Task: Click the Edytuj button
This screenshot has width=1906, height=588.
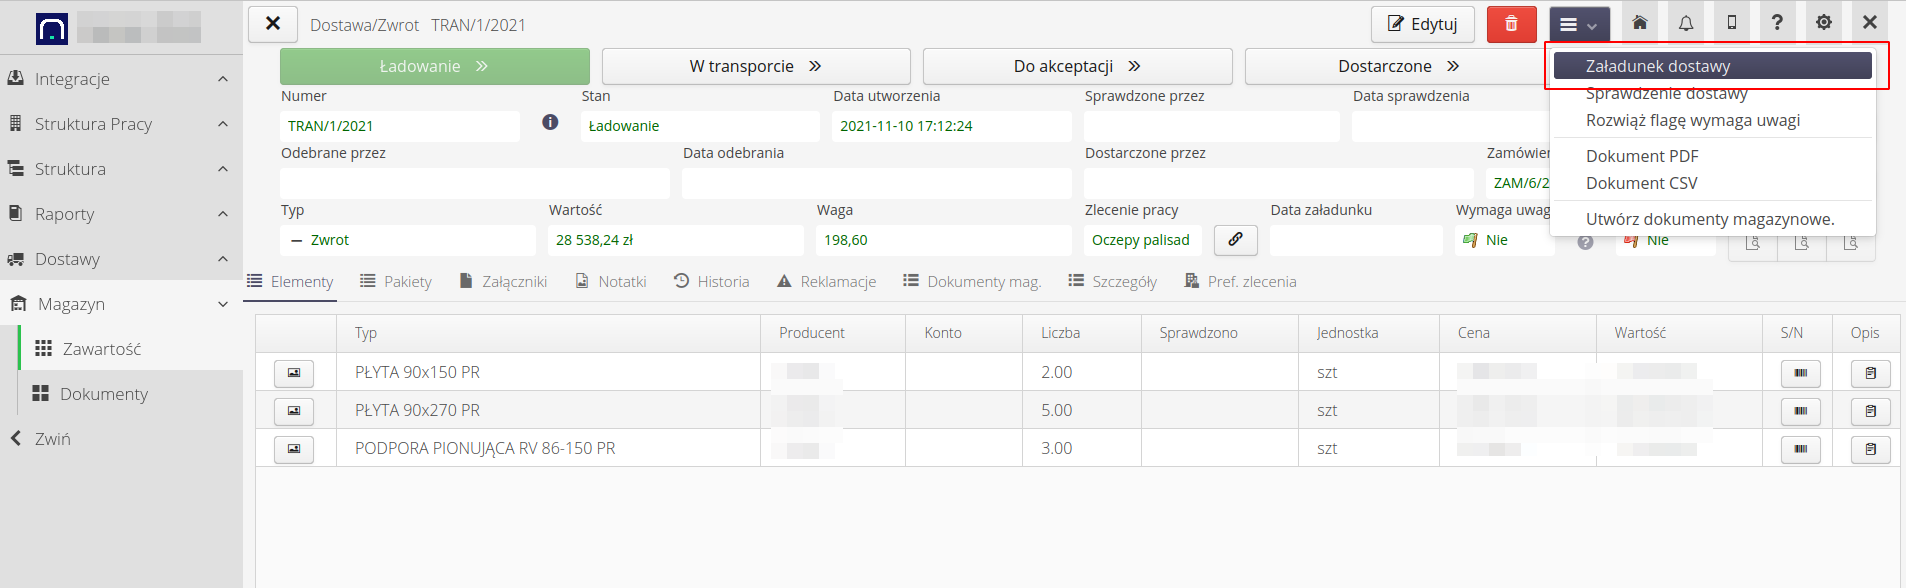Action: [1422, 24]
